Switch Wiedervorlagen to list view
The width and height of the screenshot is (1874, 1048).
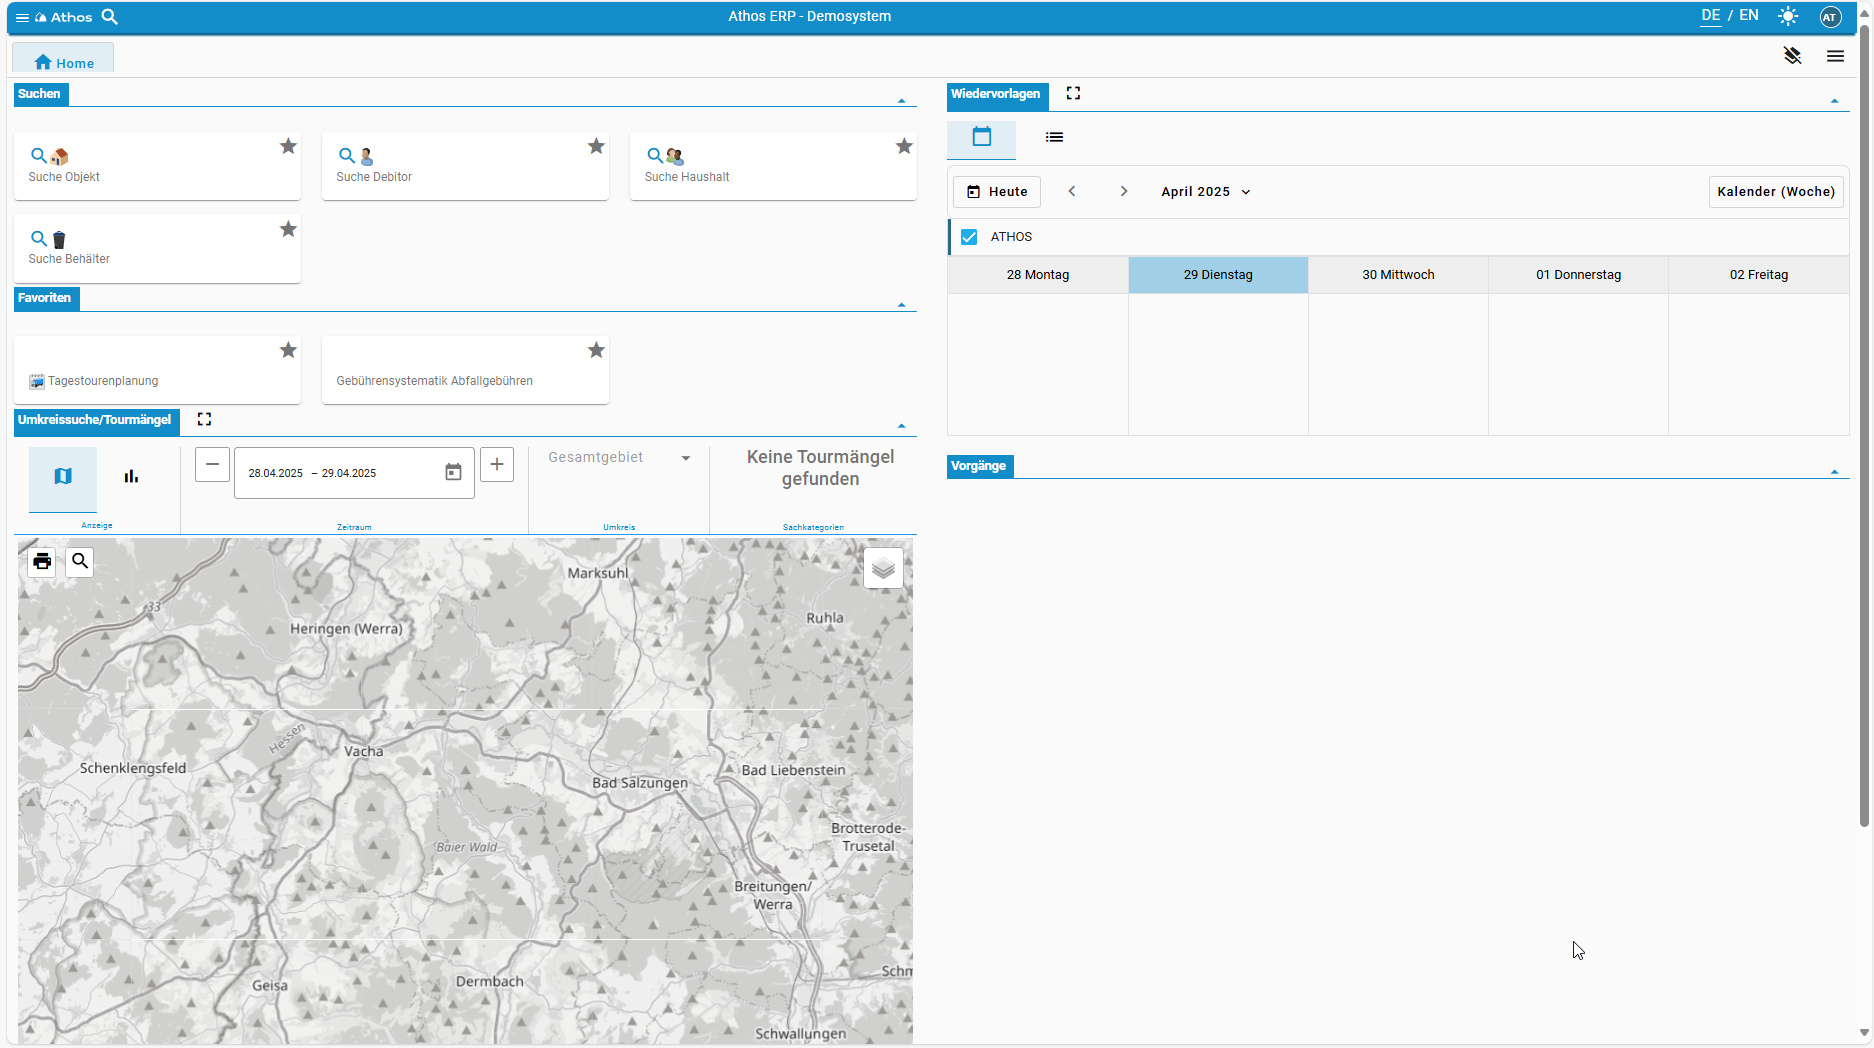pyautogui.click(x=1054, y=138)
